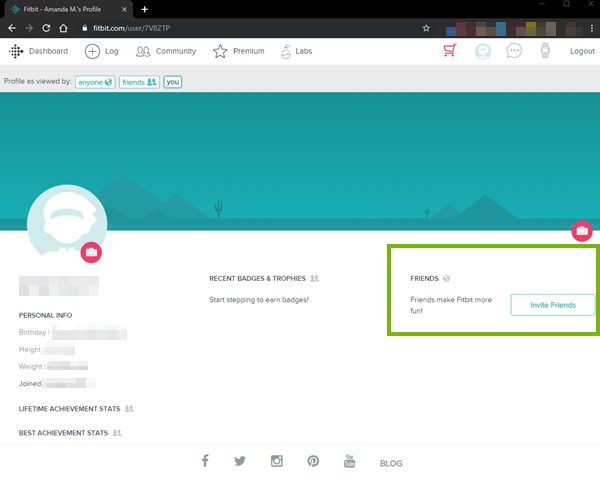Open the profile avatar icon in navbar

(x=483, y=51)
